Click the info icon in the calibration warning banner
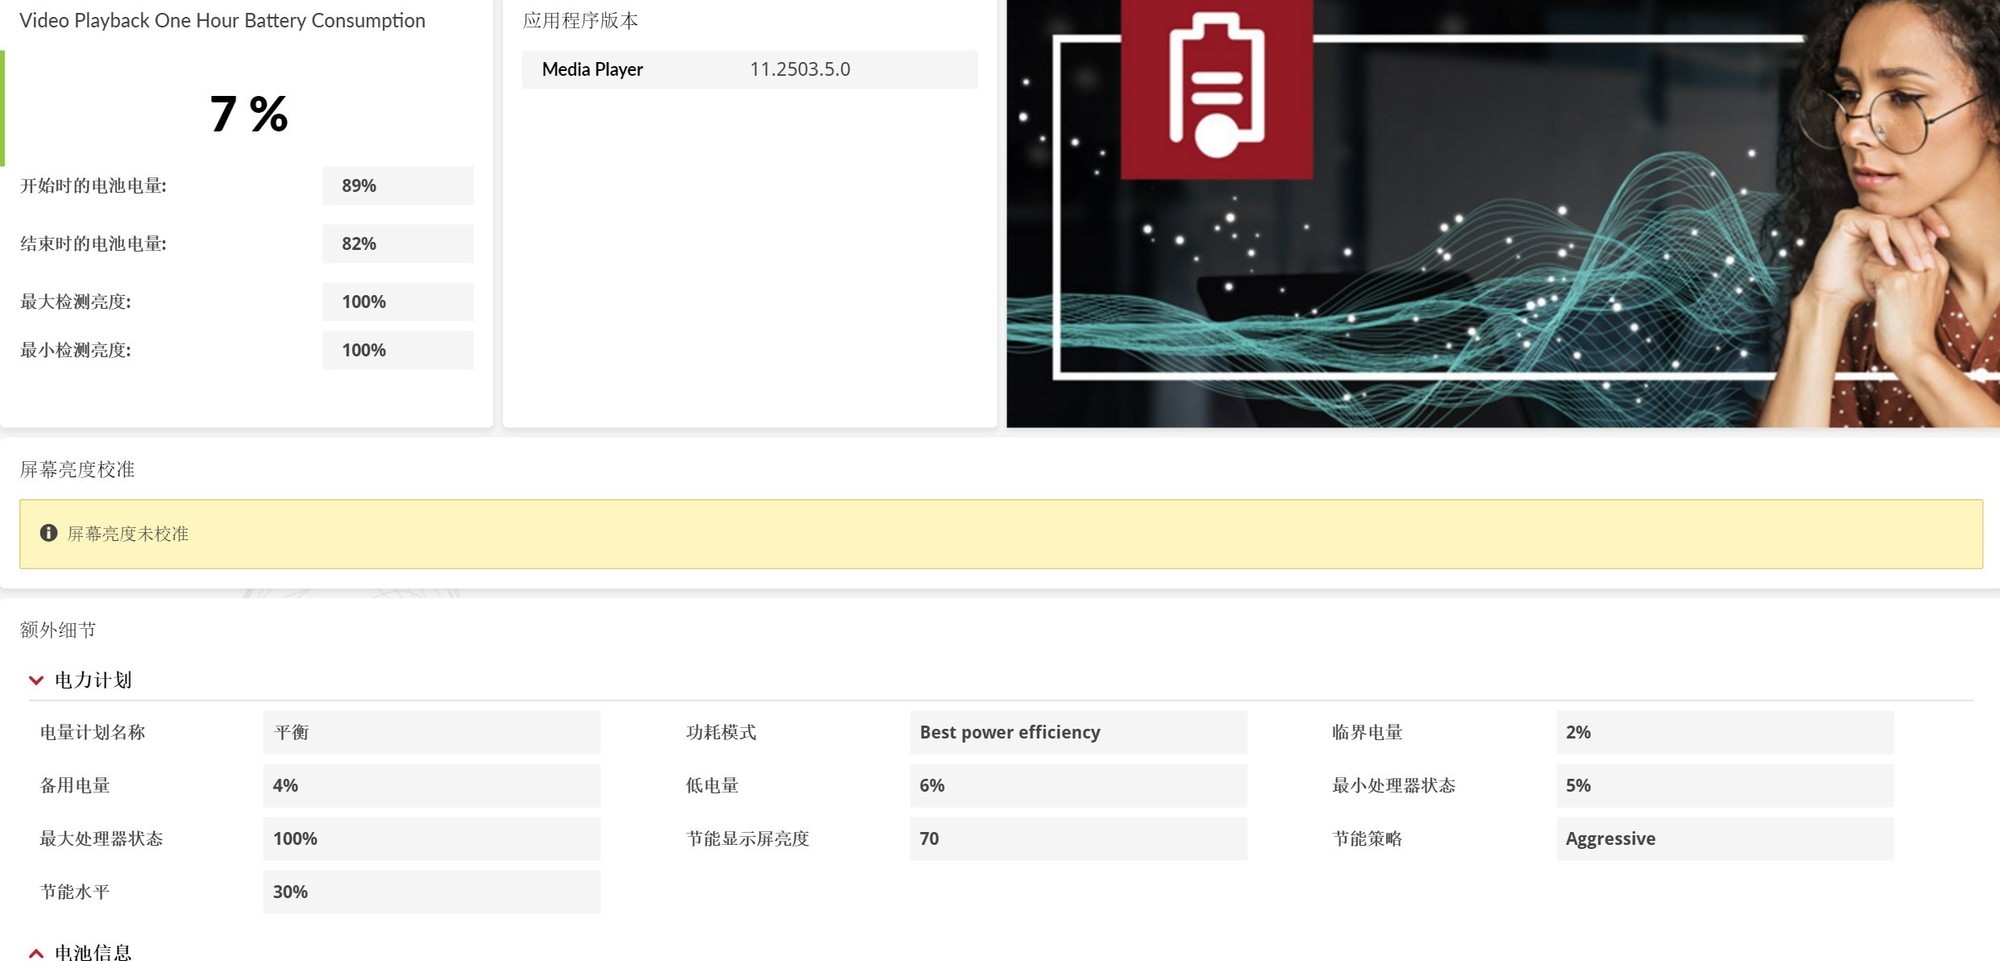This screenshot has width=2000, height=961. click(48, 533)
